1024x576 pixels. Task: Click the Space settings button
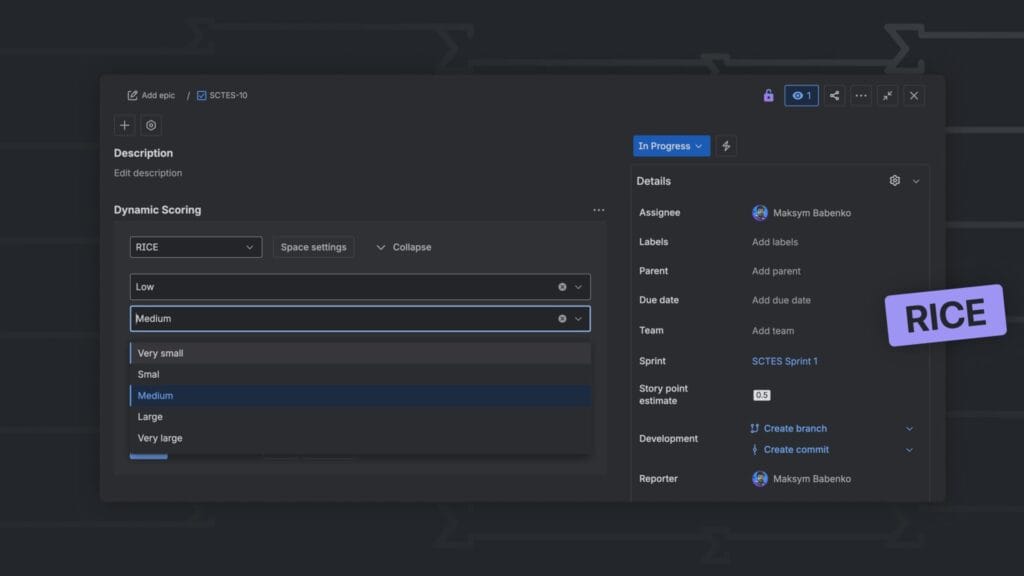pyautogui.click(x=313, y=247)
